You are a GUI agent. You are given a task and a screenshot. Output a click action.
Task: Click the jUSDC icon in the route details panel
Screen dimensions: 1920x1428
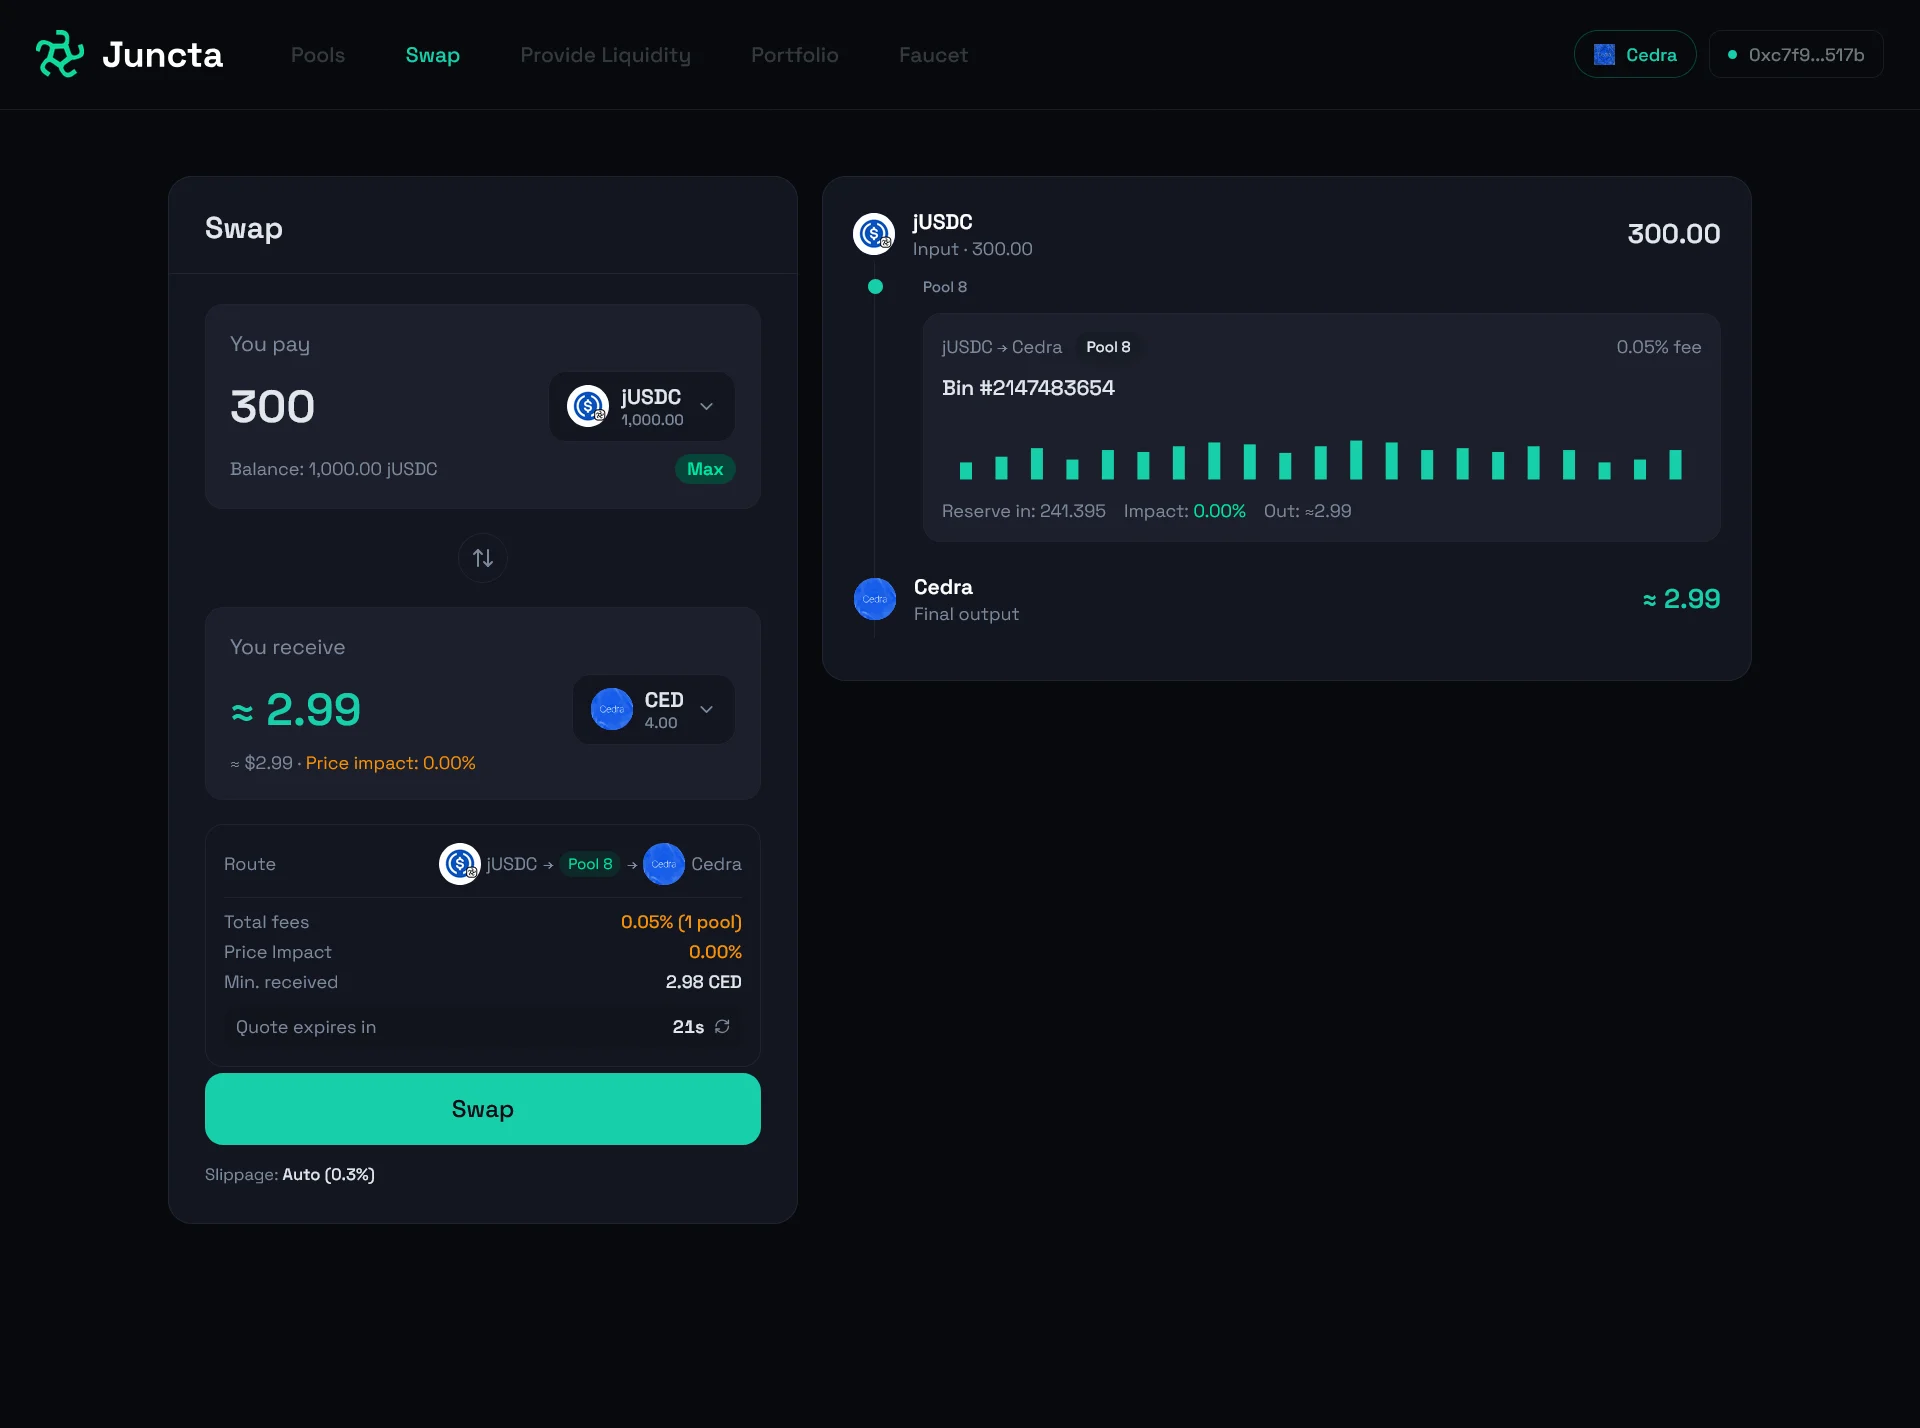coord(874,234)
